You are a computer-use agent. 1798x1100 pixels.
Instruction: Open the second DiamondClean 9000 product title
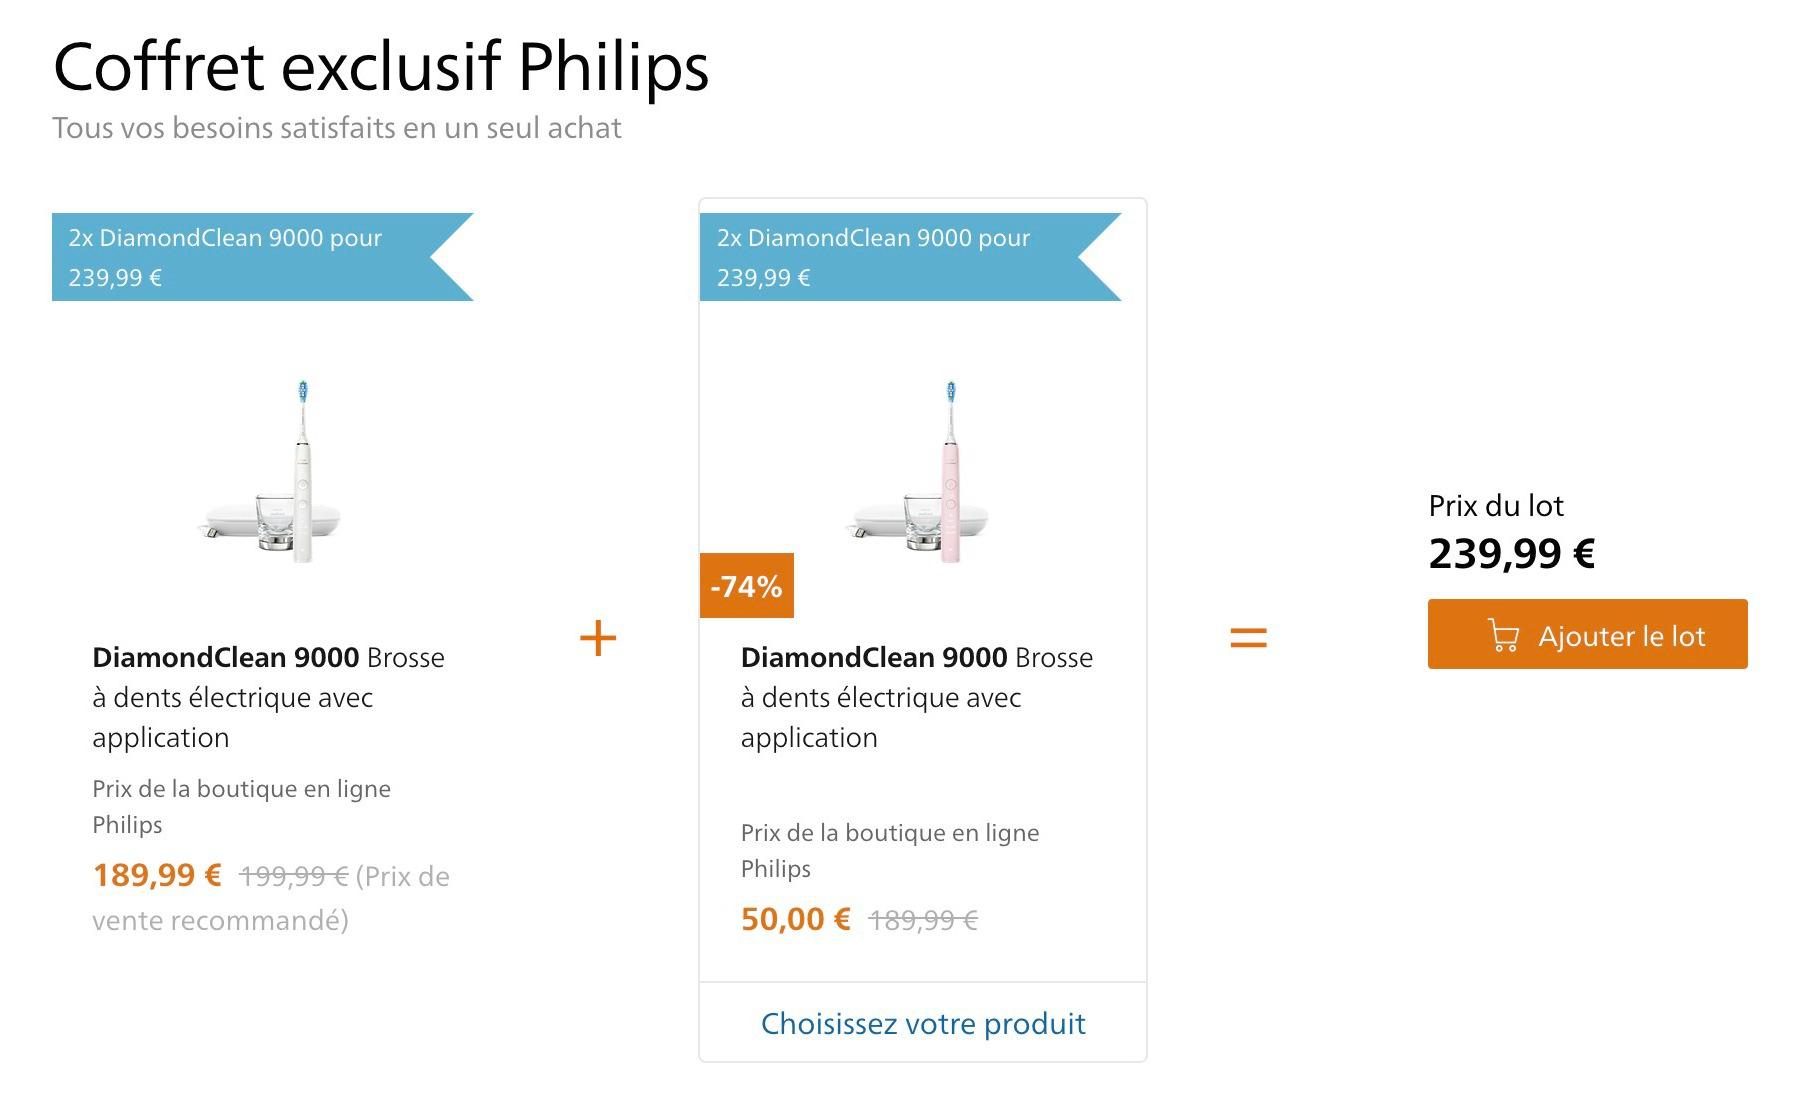click(x=917, y=697)
